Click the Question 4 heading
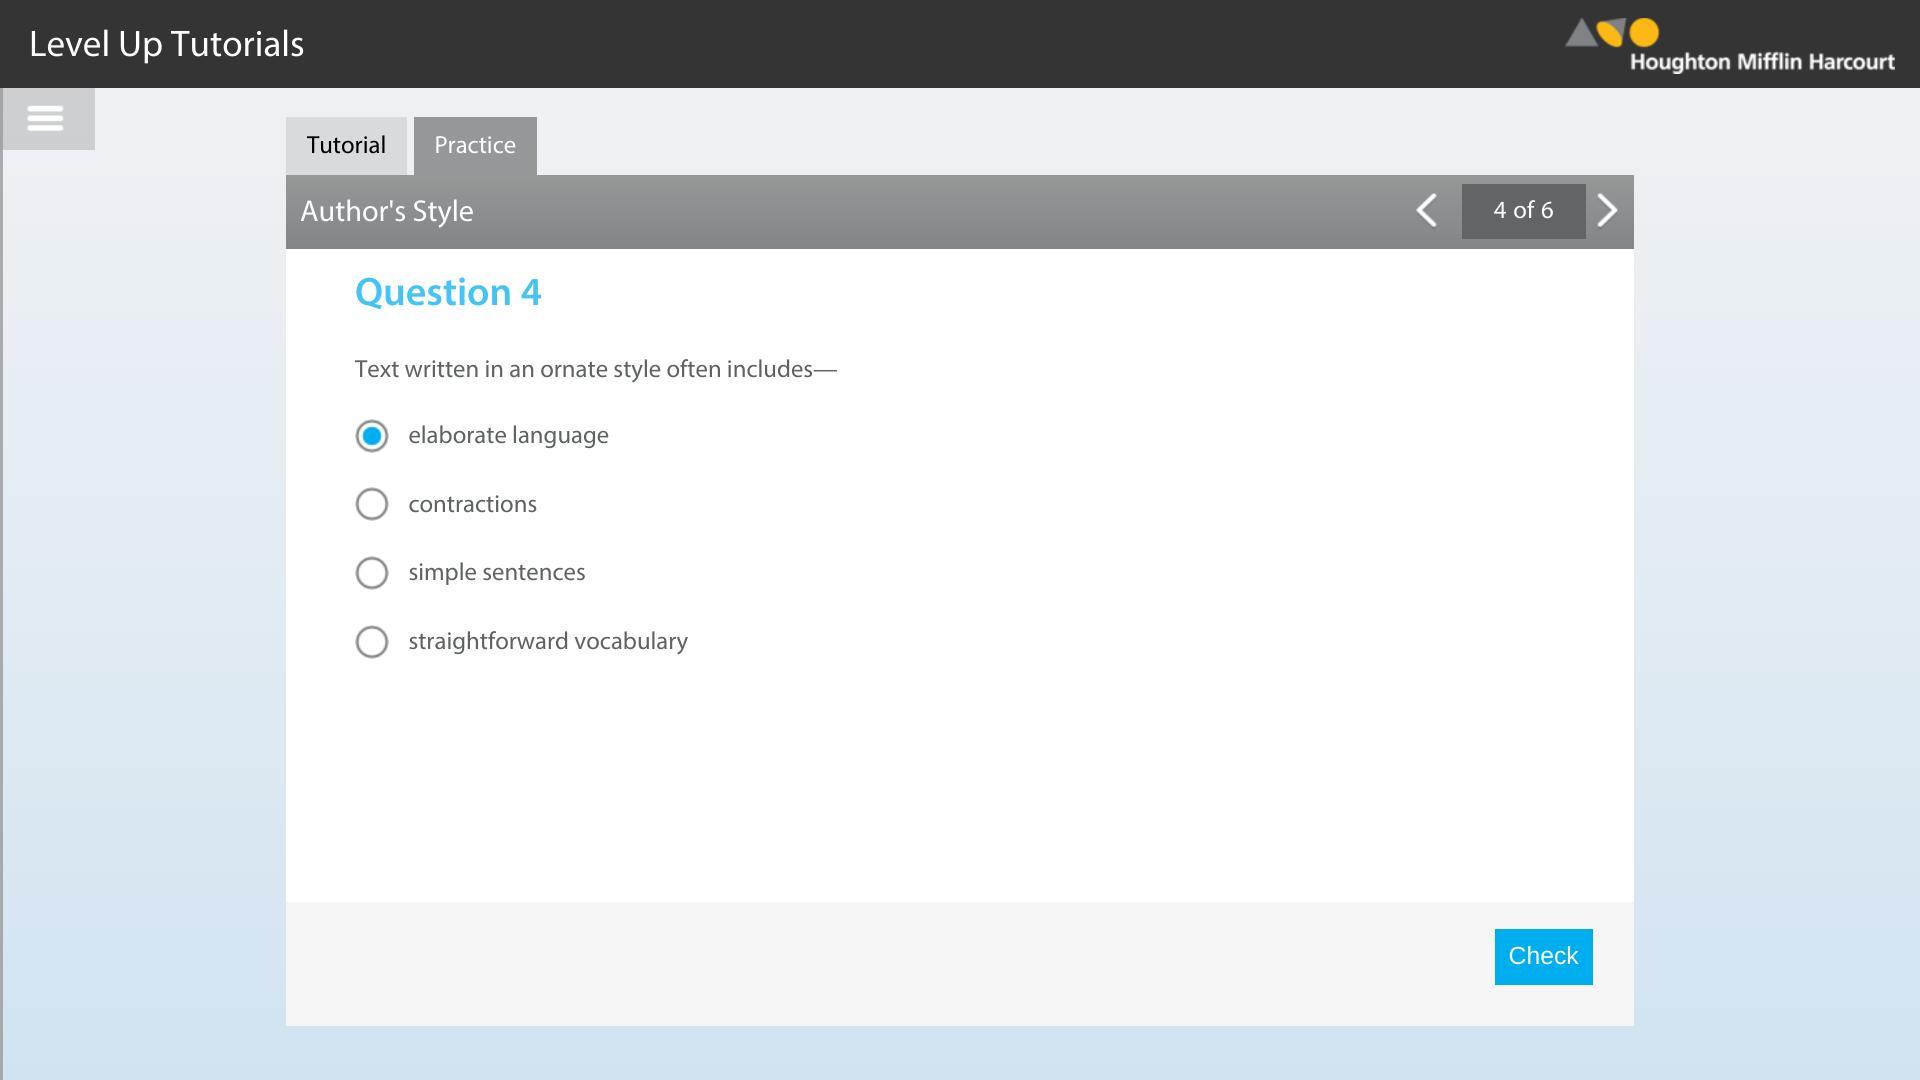 click(448, 293)
